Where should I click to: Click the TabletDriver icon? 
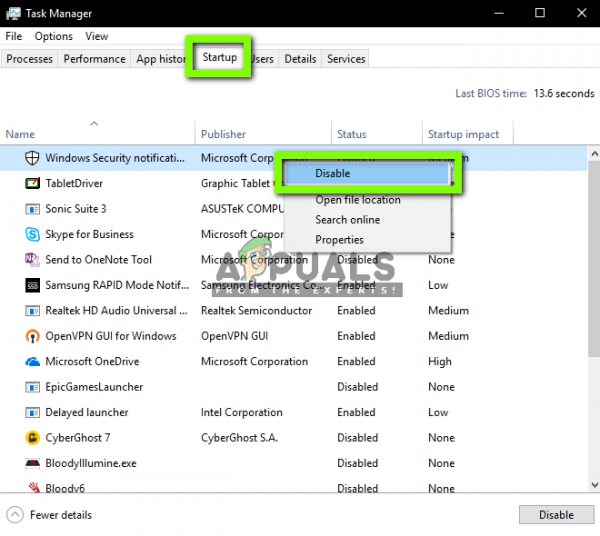pos(32,183)
